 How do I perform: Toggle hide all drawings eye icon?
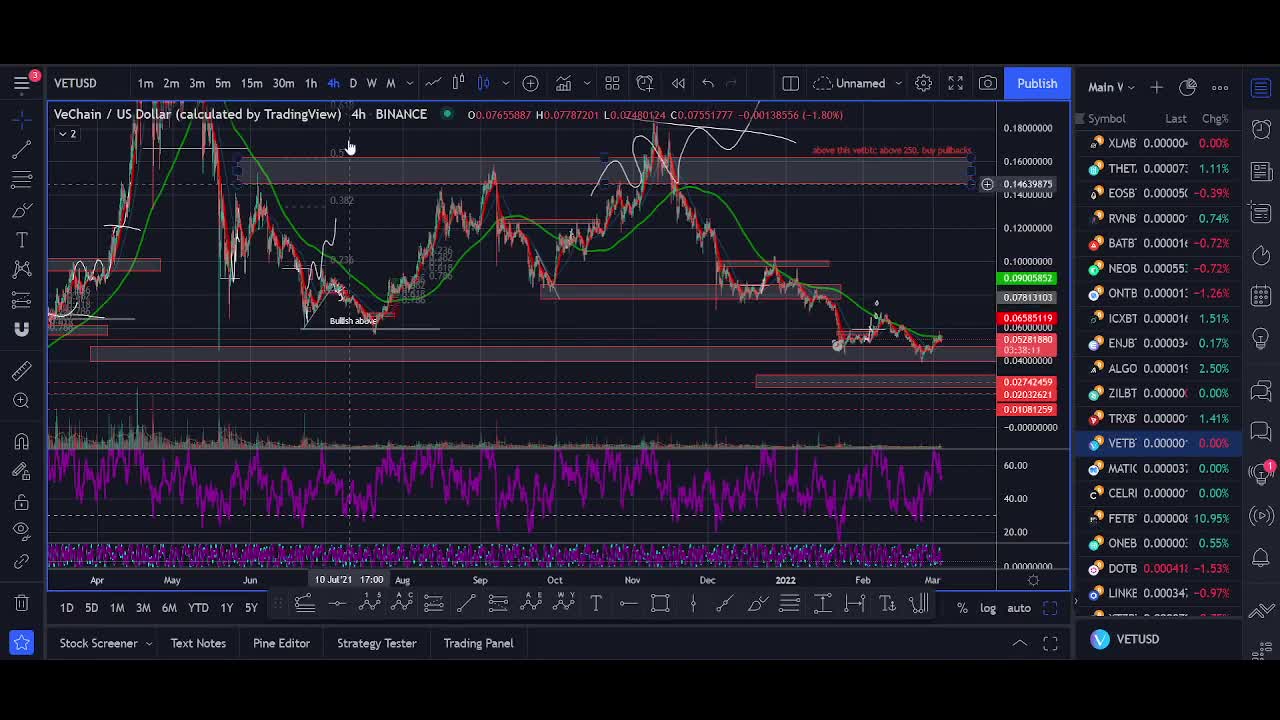(x=21, y=531)
